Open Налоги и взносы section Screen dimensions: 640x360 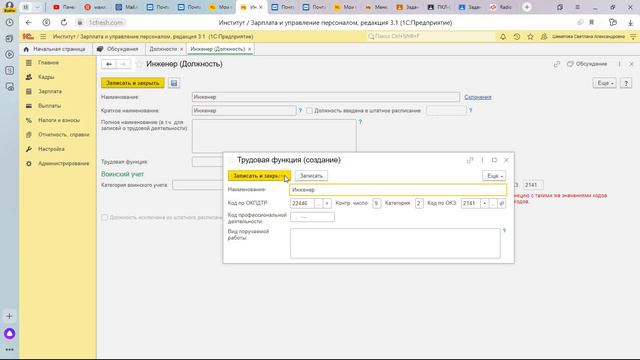click(x=59, y=120)
